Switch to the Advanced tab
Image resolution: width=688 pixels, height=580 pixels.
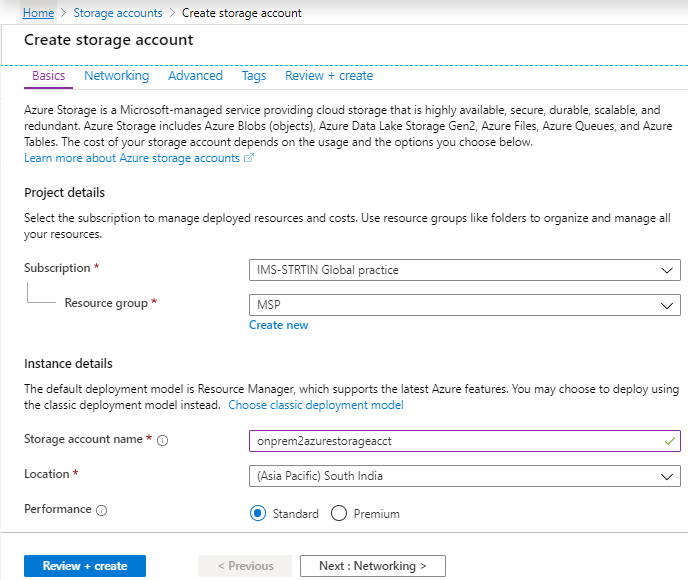click(x=195, y=76)
